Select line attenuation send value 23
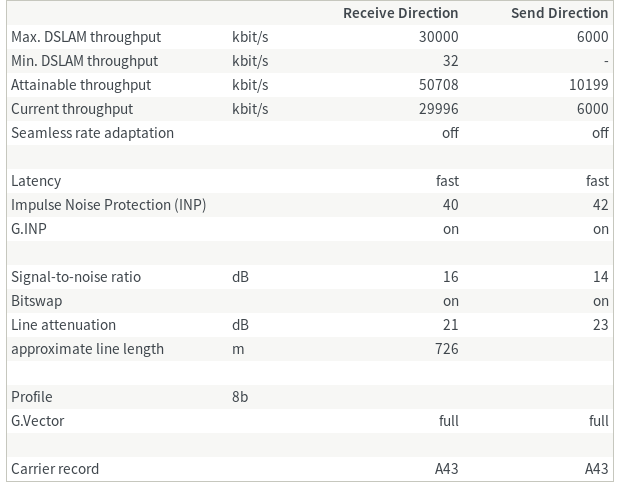The image size is (617, 497). coord(600,325)
